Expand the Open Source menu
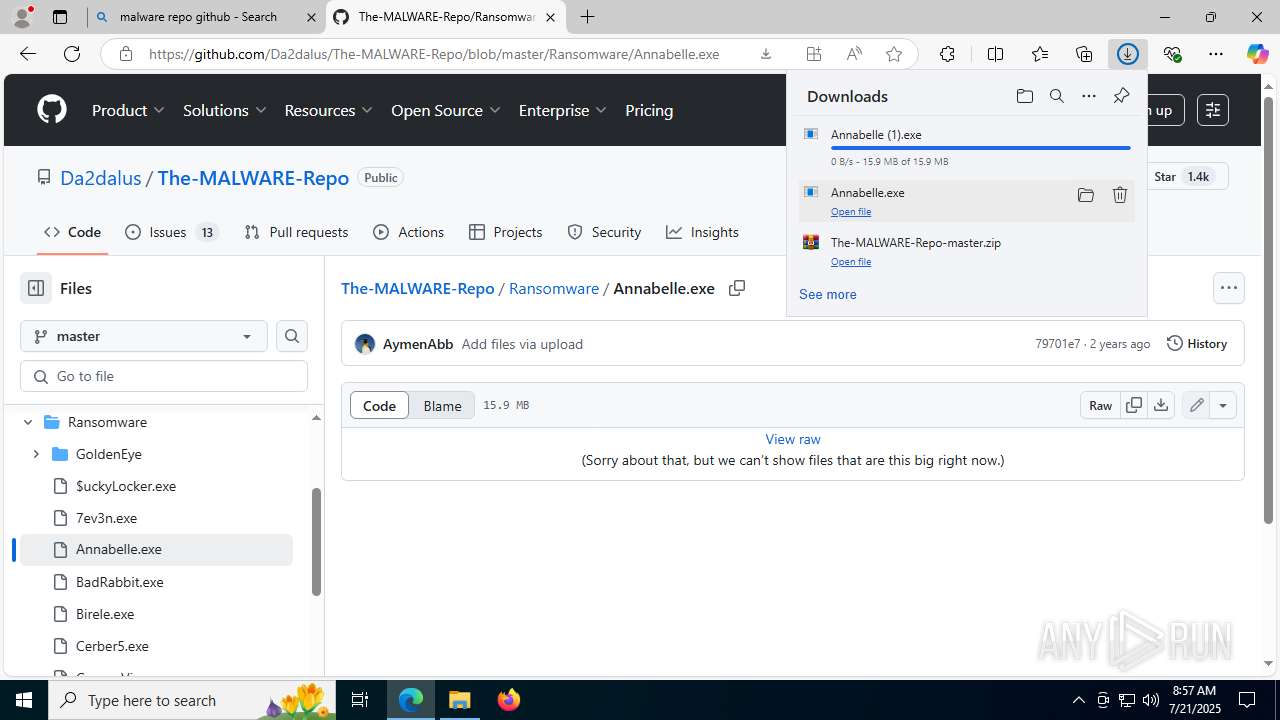The height and width of the screenshot is (720, 1280). (x=446, y=110)
